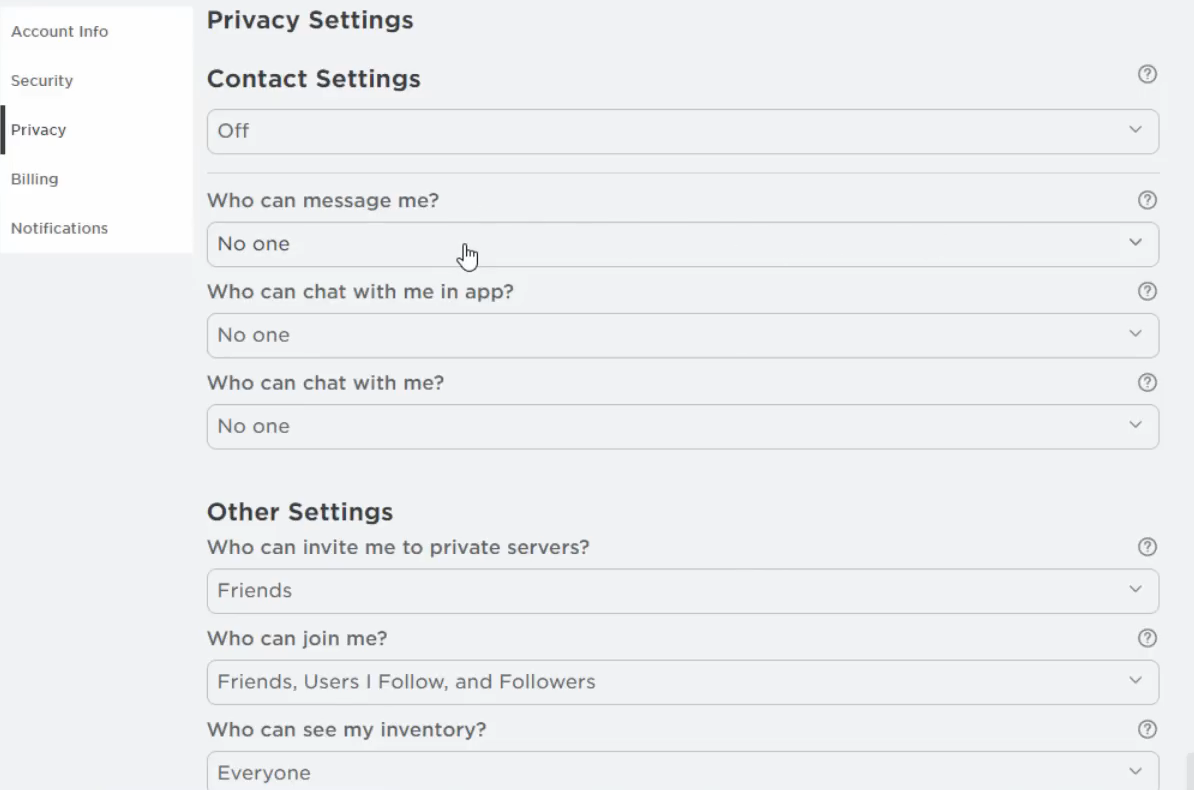
Task: Expand the Who can message me dropdown
Action: [682, 244]
